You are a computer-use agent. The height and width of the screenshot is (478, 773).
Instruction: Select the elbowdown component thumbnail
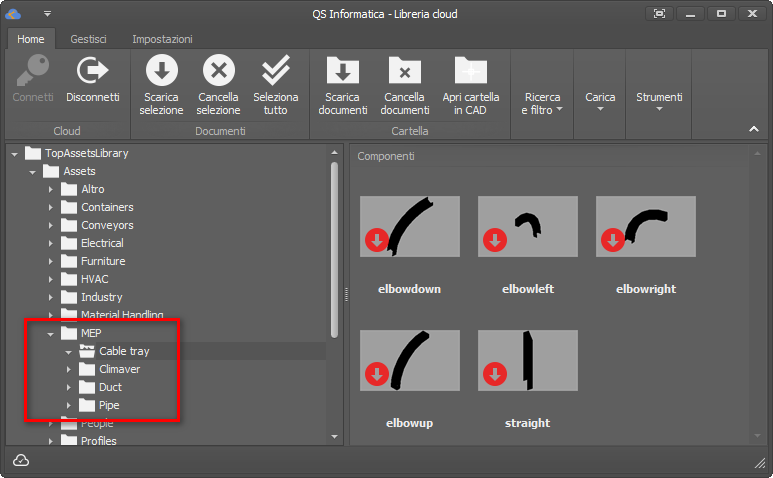click(410, 226)
